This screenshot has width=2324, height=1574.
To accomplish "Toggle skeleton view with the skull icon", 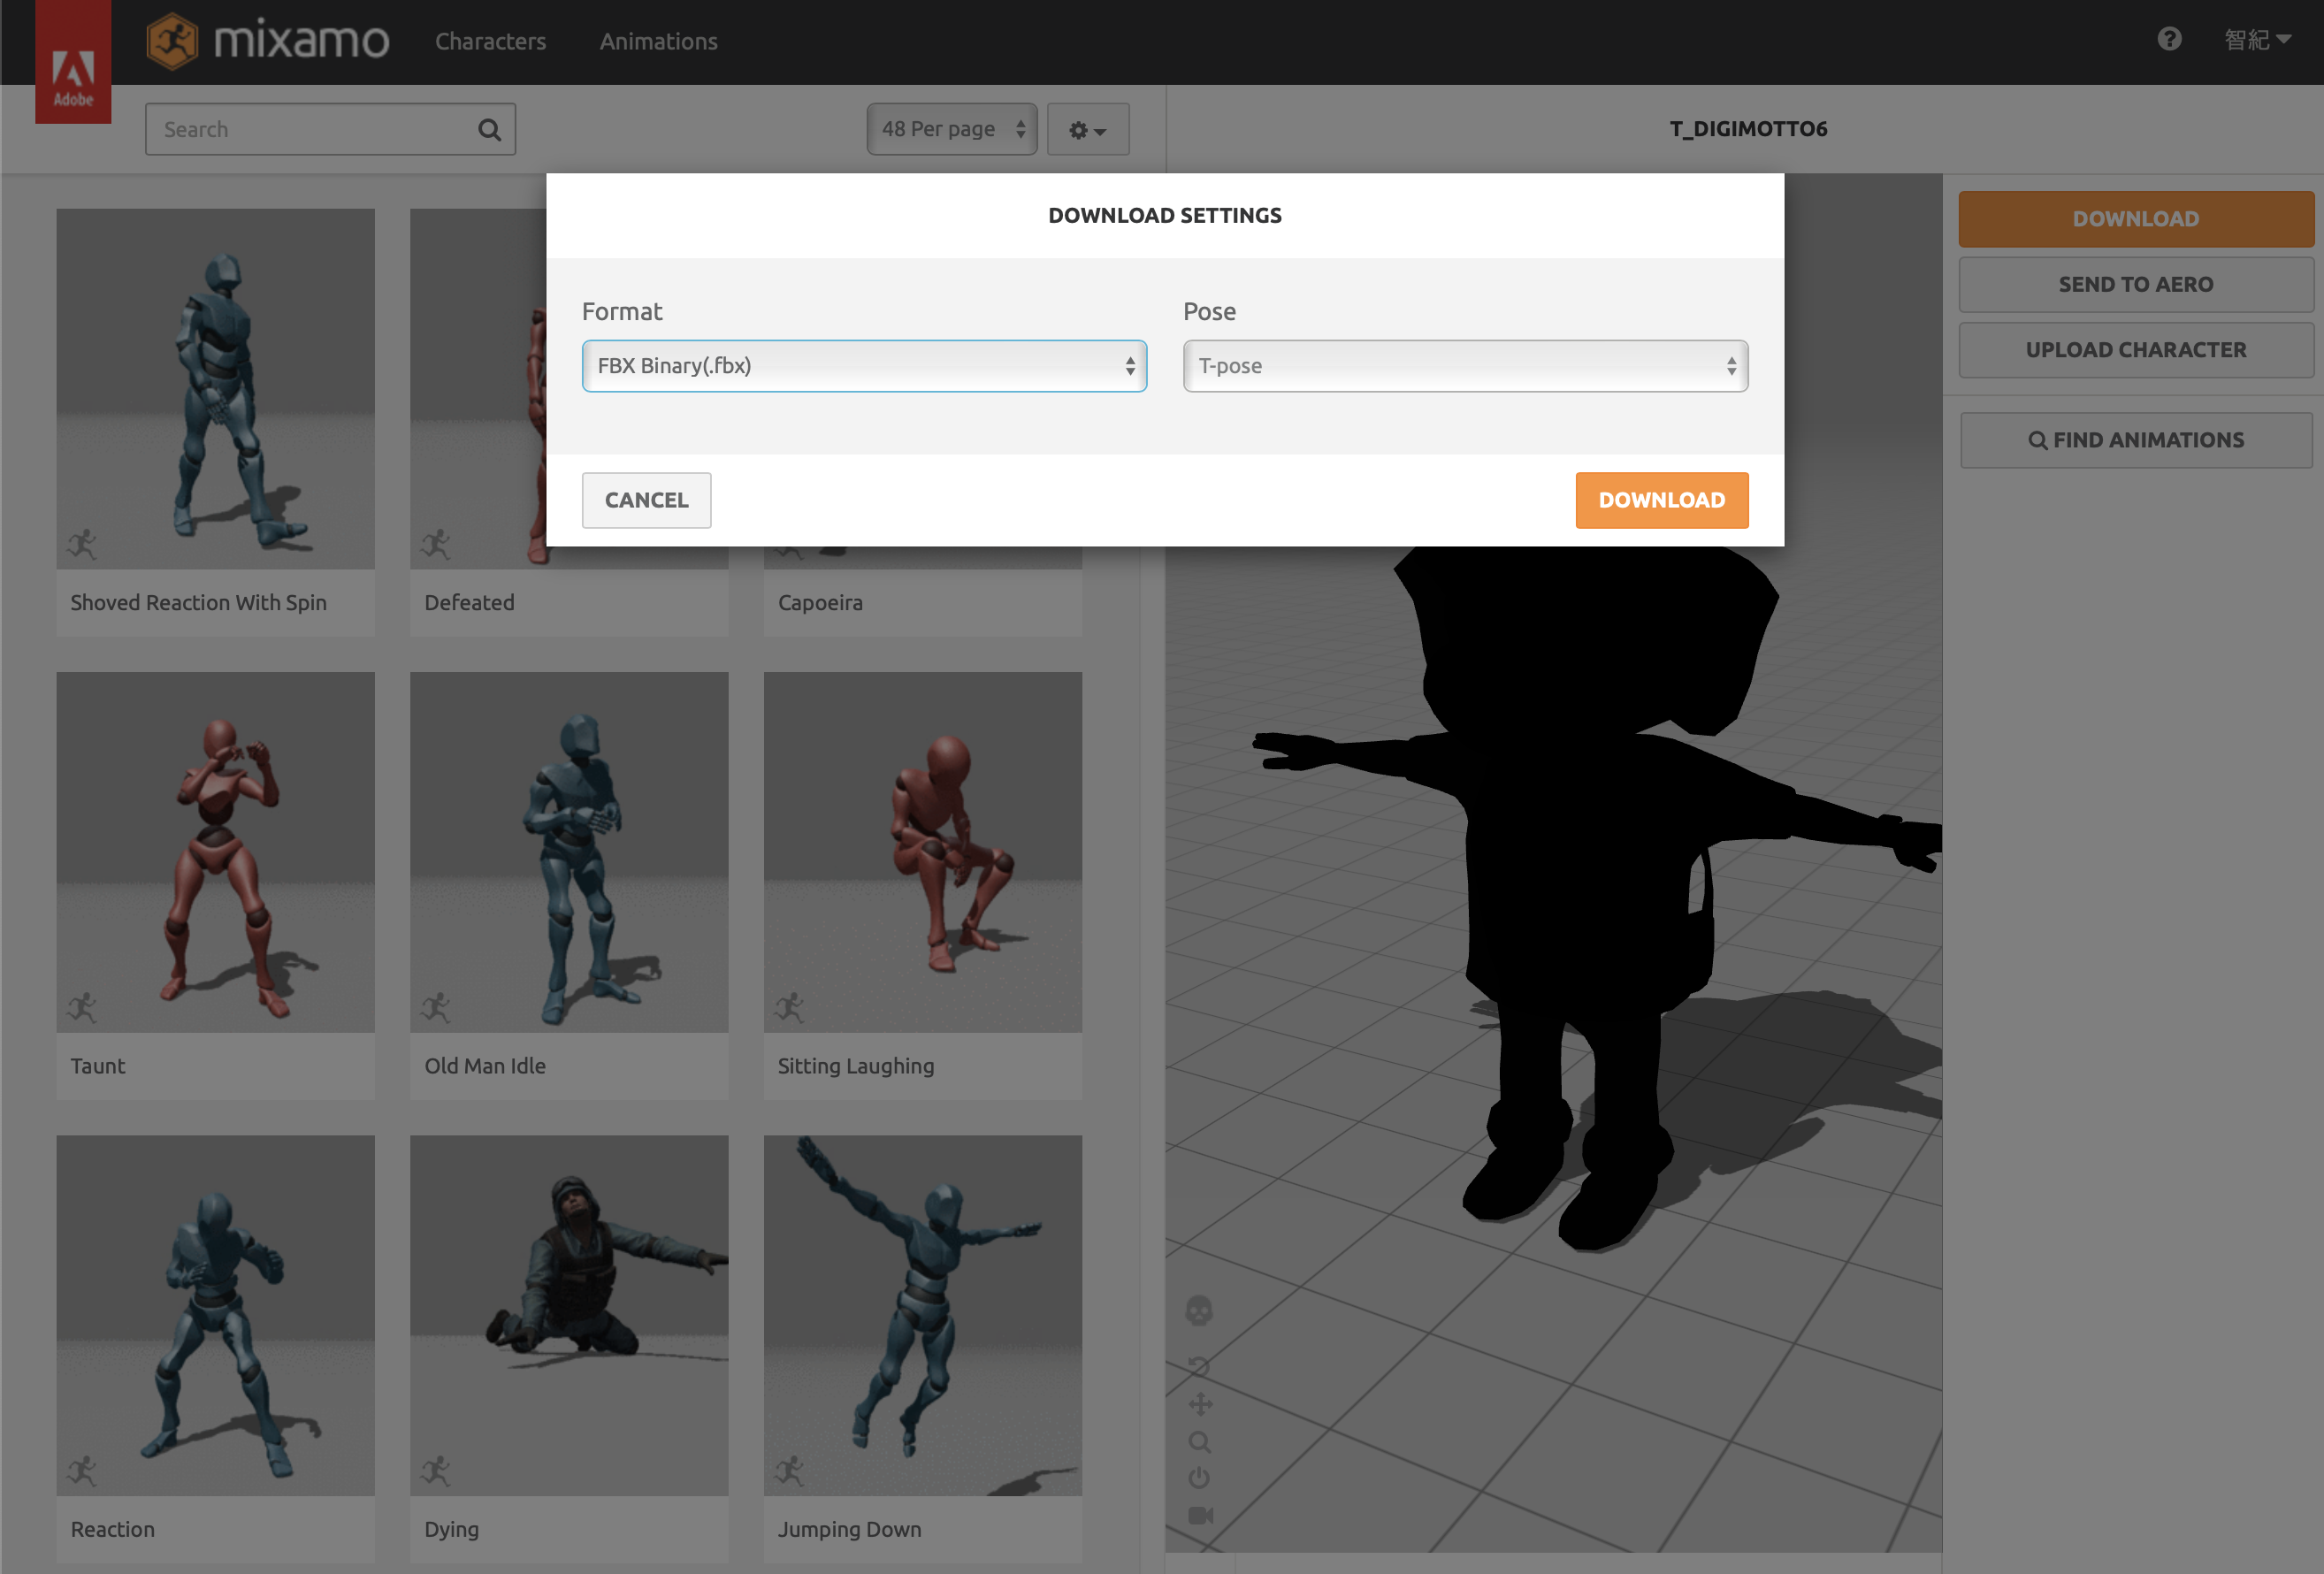I will point(1199,1310).
